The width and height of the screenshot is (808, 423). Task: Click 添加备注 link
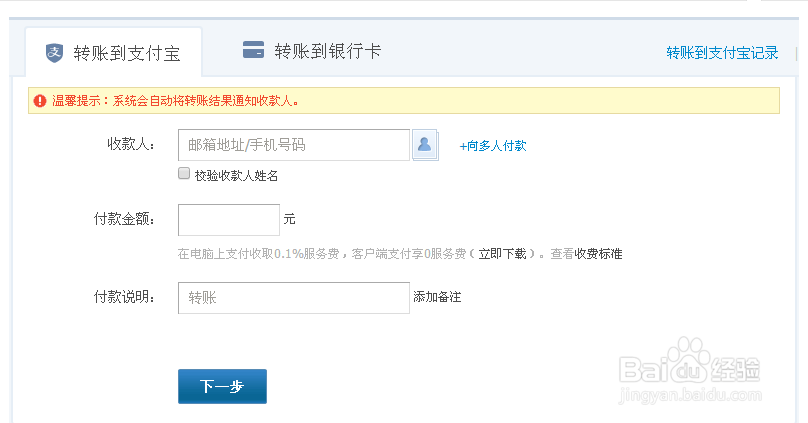click(437, 297)
